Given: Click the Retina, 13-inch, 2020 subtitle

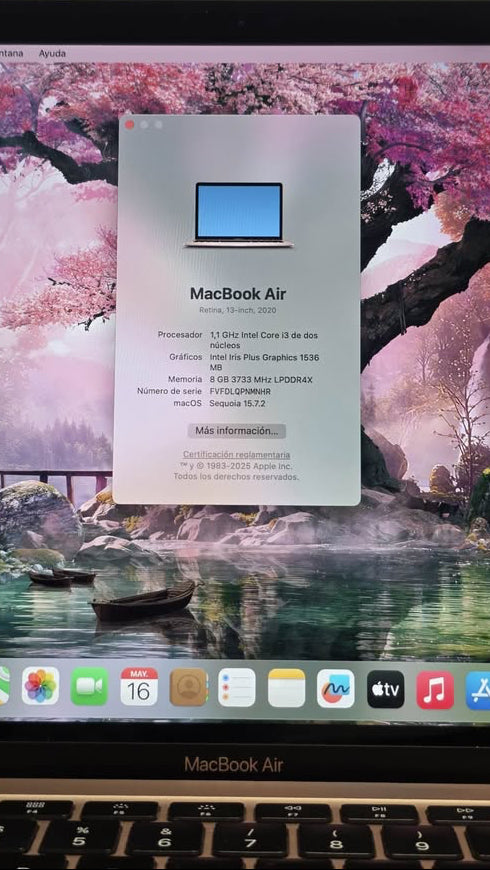Looking at the screenshot, I should click(x=238, y=310).
